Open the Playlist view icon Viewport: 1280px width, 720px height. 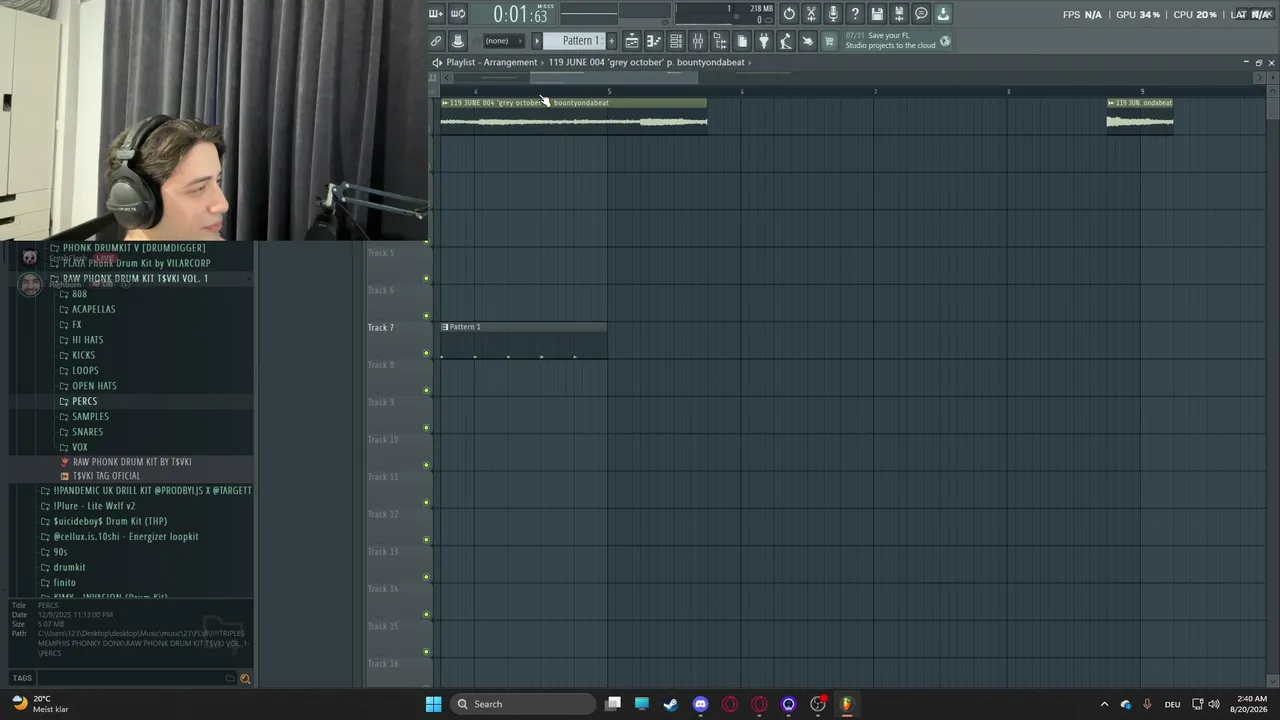tap(632, 41)
